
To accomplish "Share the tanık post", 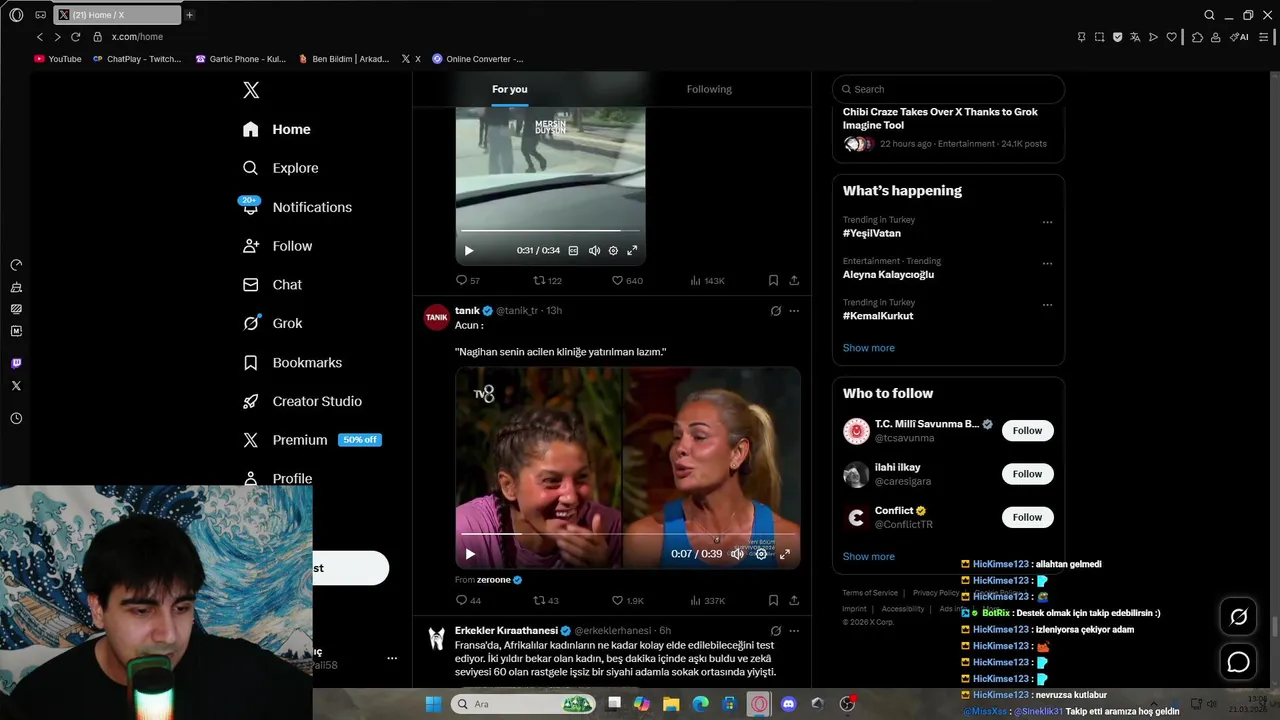I will 794,601.
